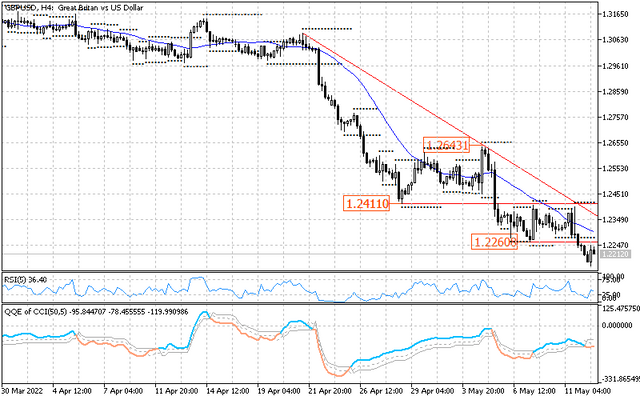Click the 1.29610 price axis value
This screenshot has height=400, width=640.
click(616, 66)
